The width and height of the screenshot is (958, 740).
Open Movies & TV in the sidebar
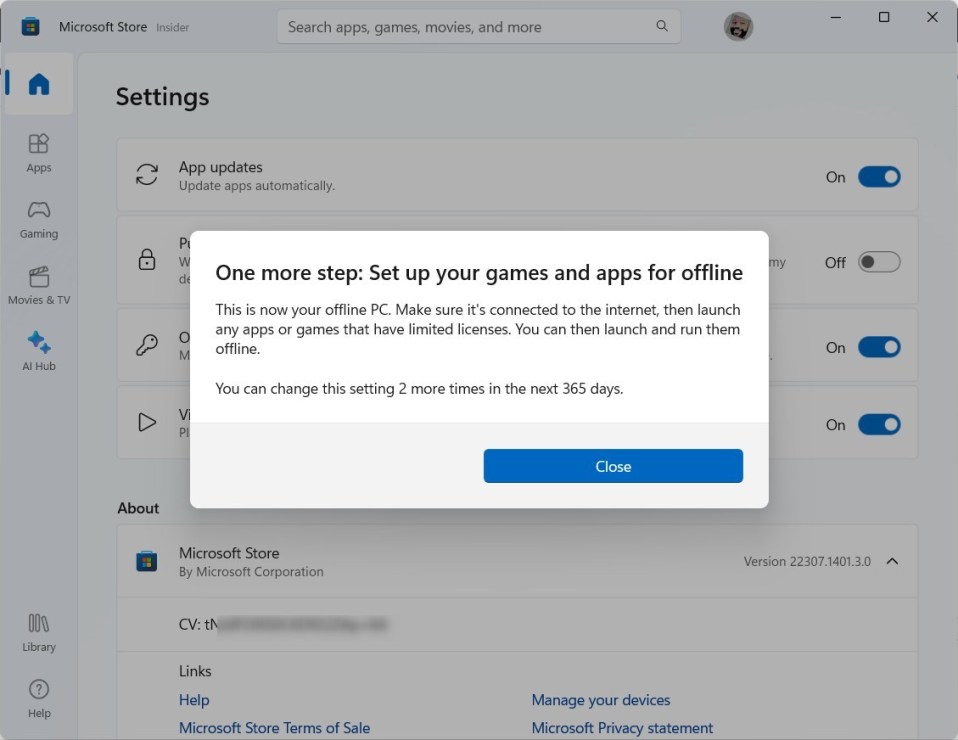38,286
